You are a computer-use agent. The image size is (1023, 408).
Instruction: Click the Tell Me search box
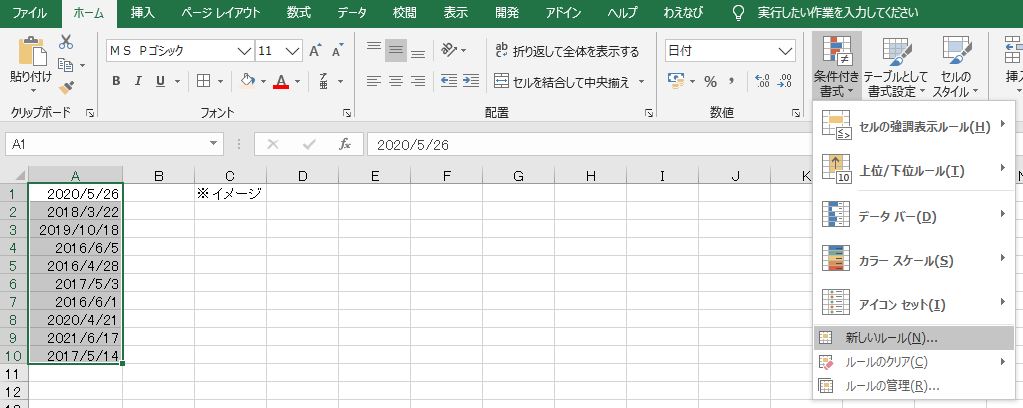(838, 13)
